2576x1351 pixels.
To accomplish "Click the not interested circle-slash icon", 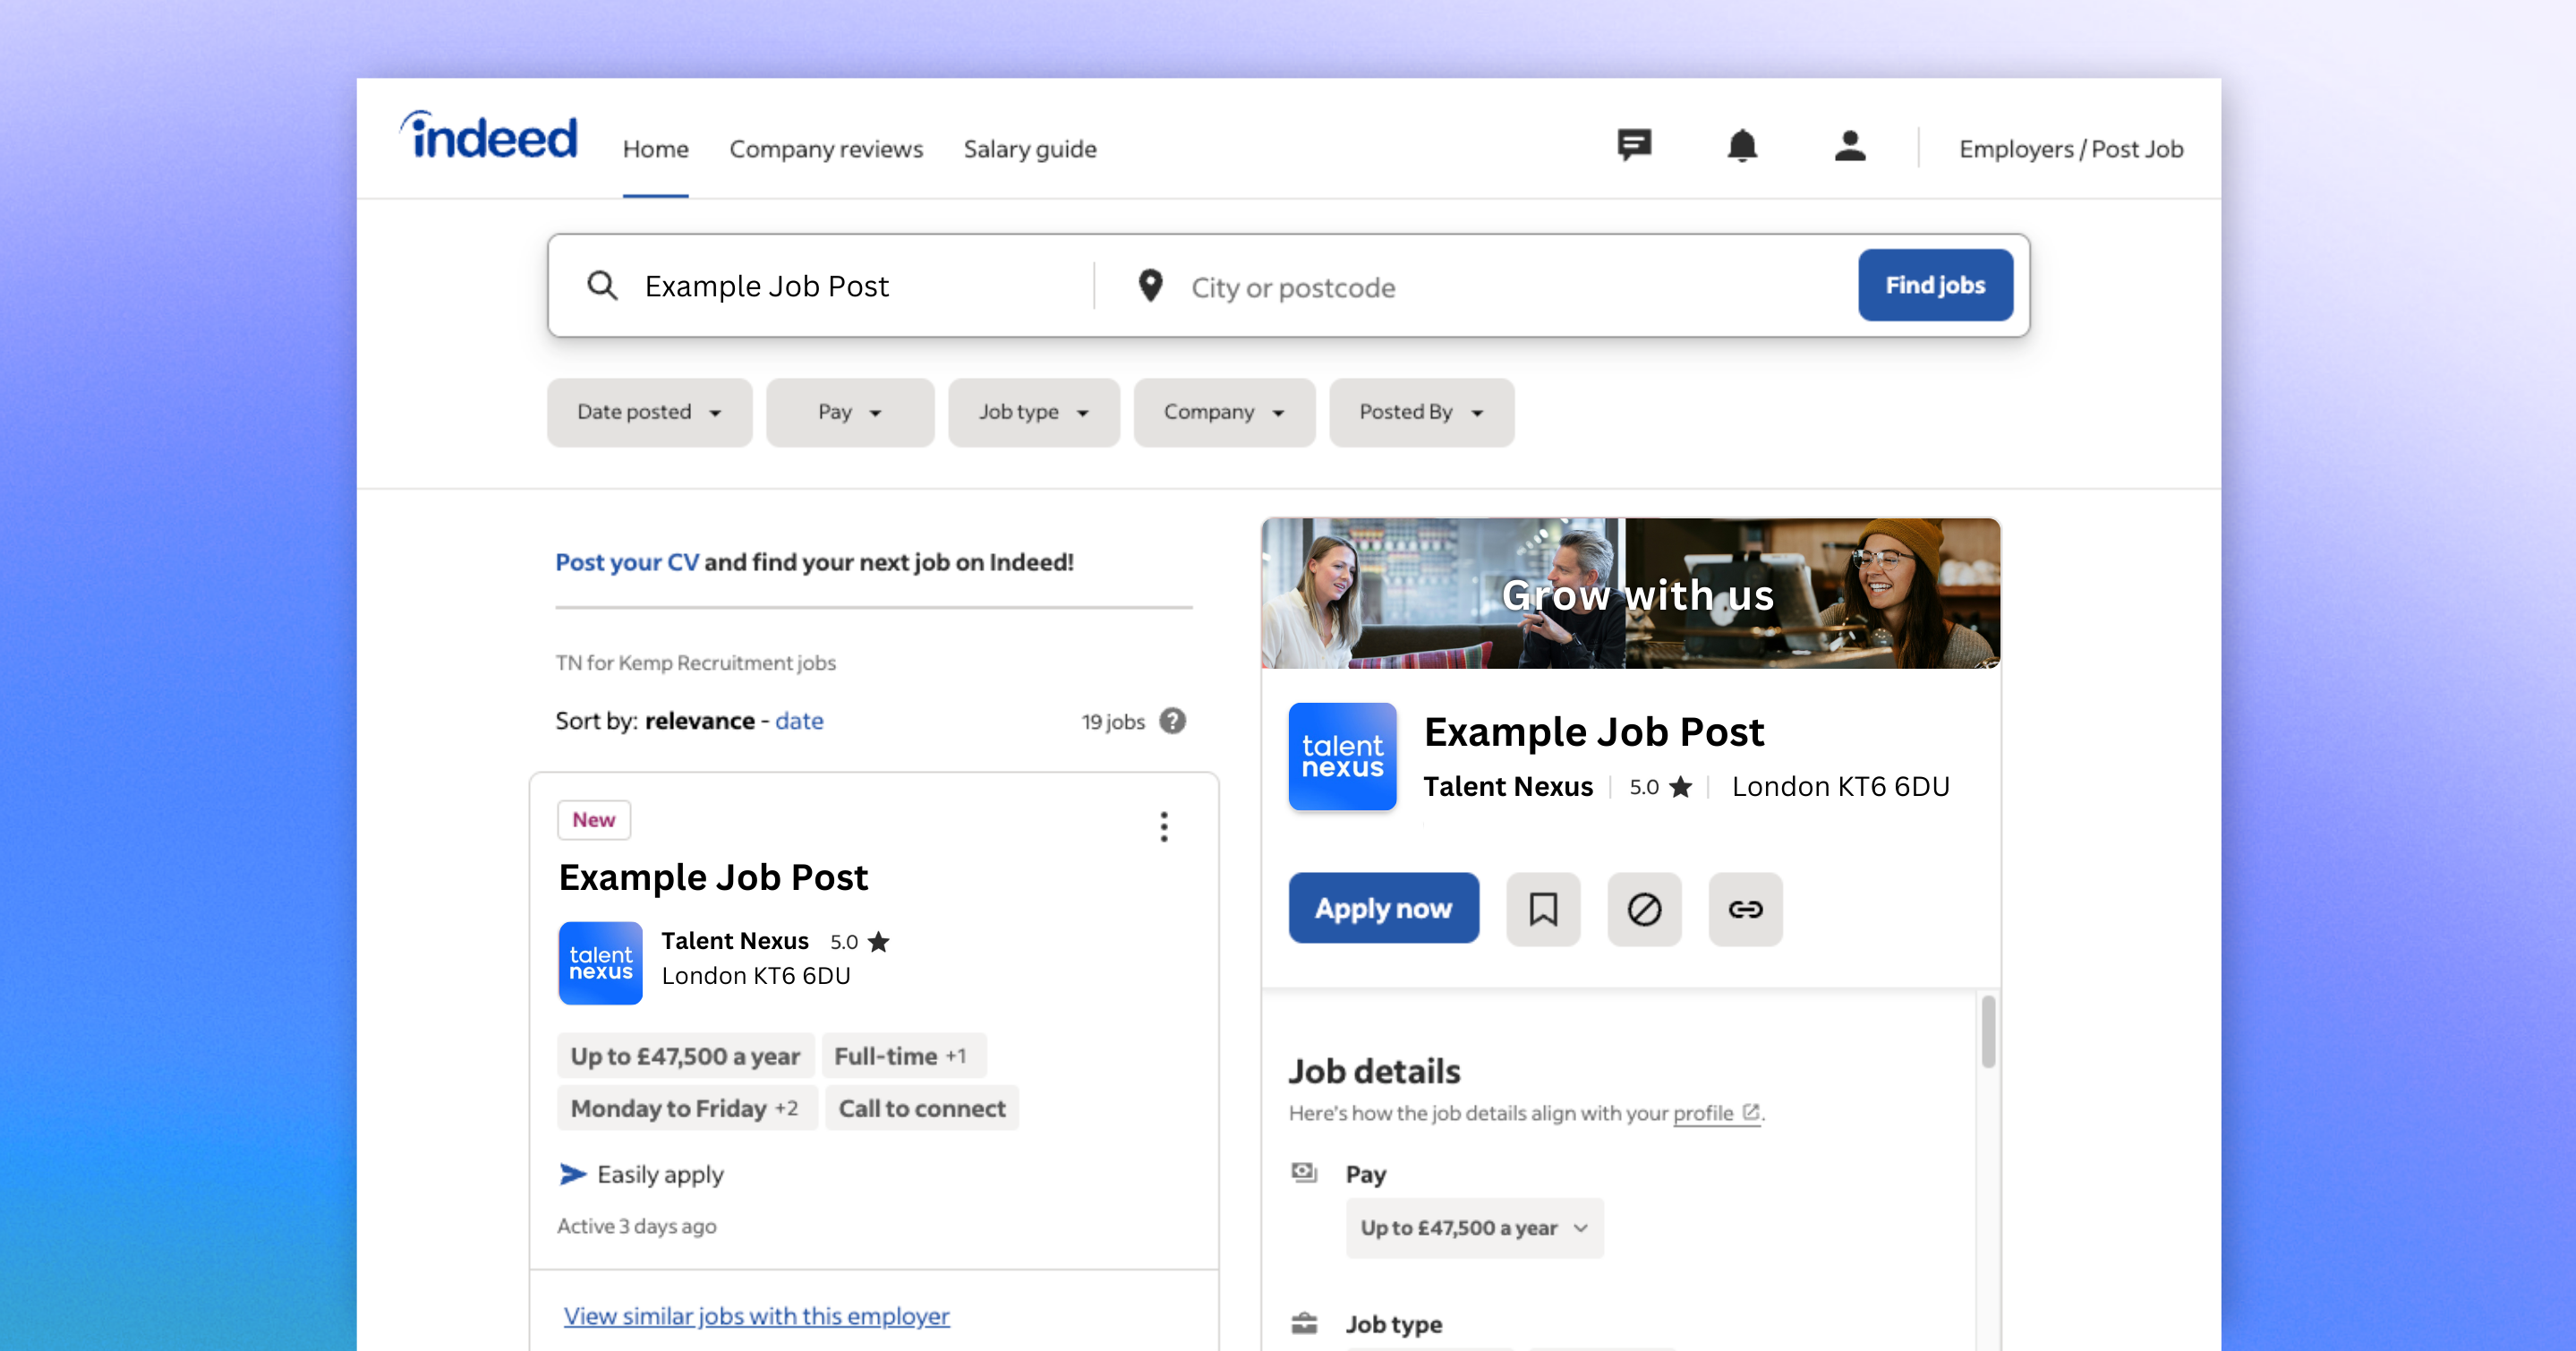I will 1644,908.
